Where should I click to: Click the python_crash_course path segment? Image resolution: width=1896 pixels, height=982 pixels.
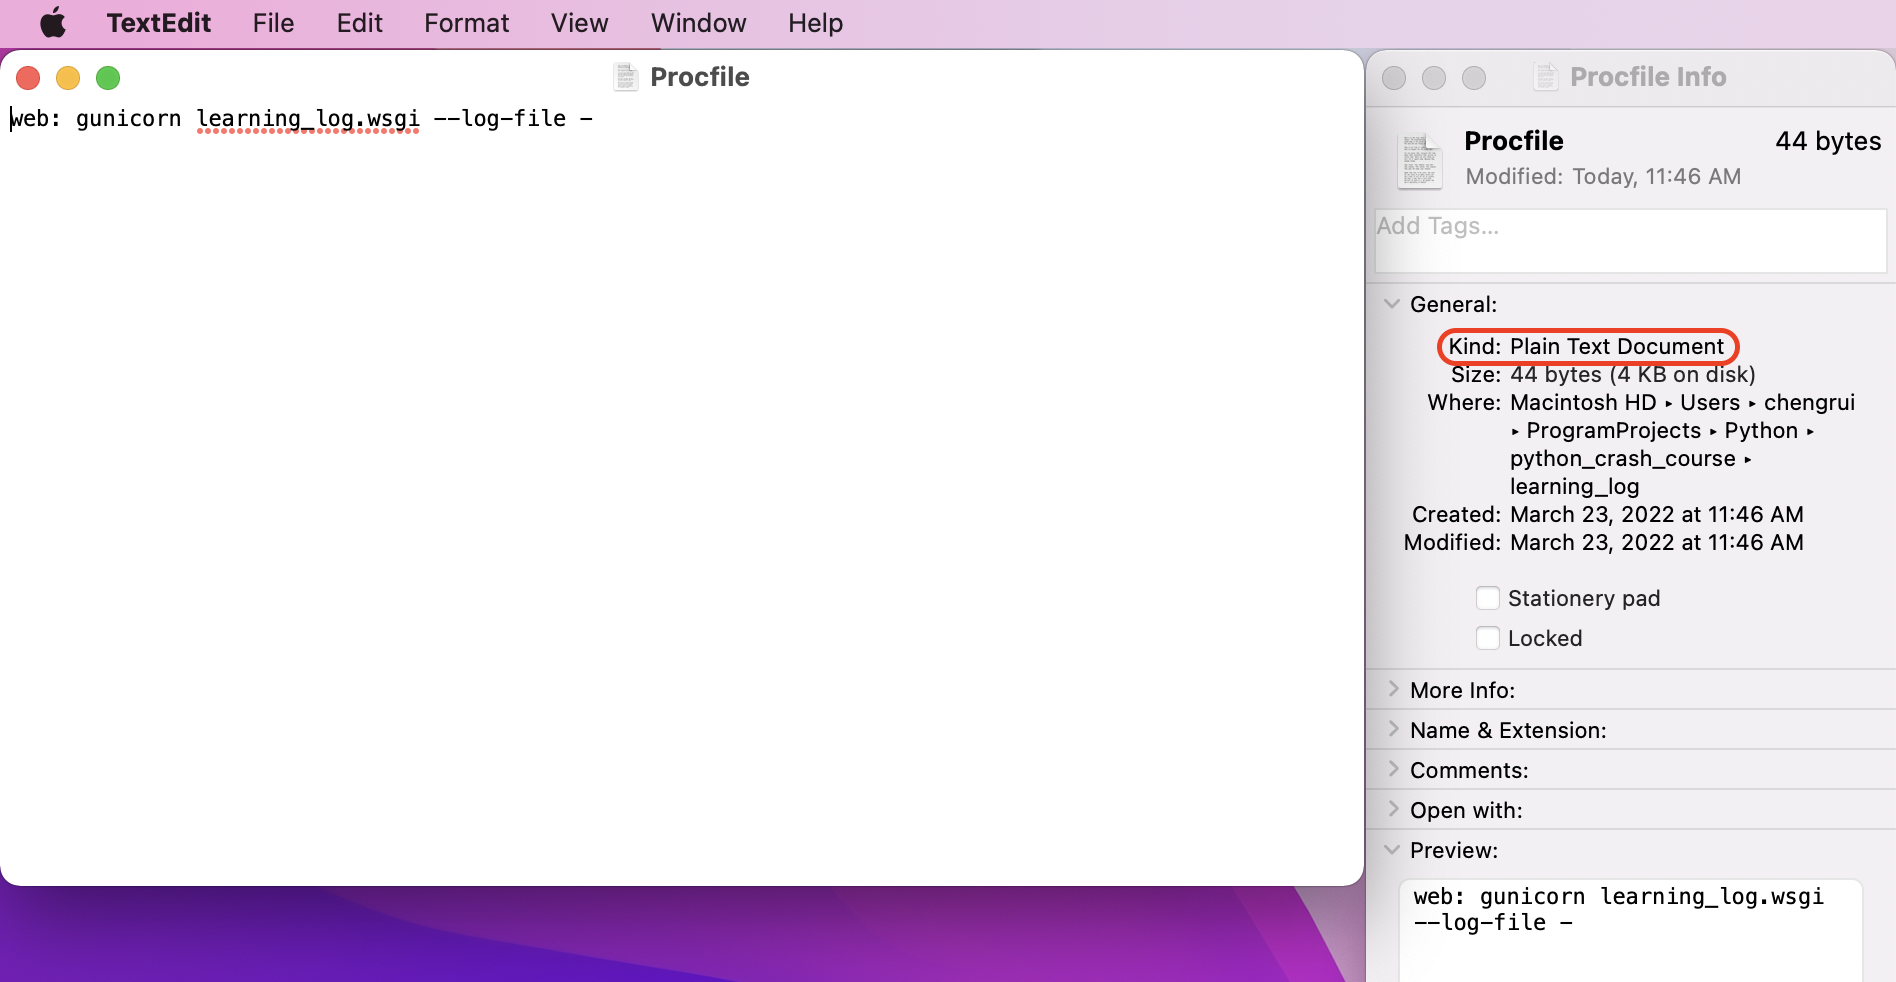coord(1623,458)
